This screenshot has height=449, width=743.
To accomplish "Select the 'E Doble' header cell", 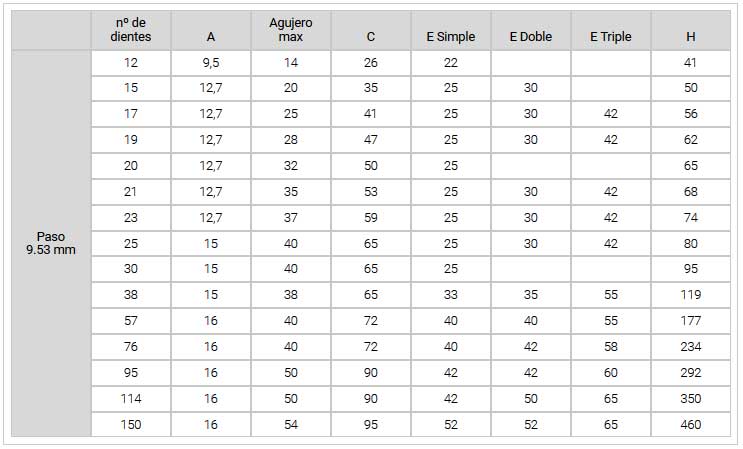I will (531, 30).
